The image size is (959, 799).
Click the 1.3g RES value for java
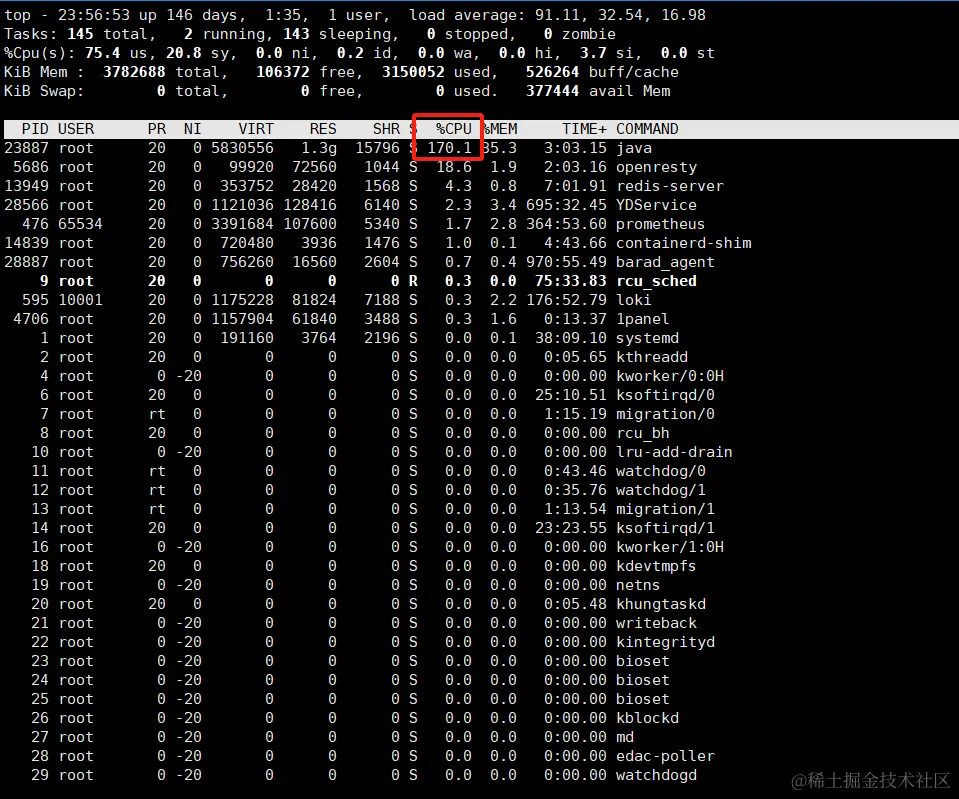point(319,148)
